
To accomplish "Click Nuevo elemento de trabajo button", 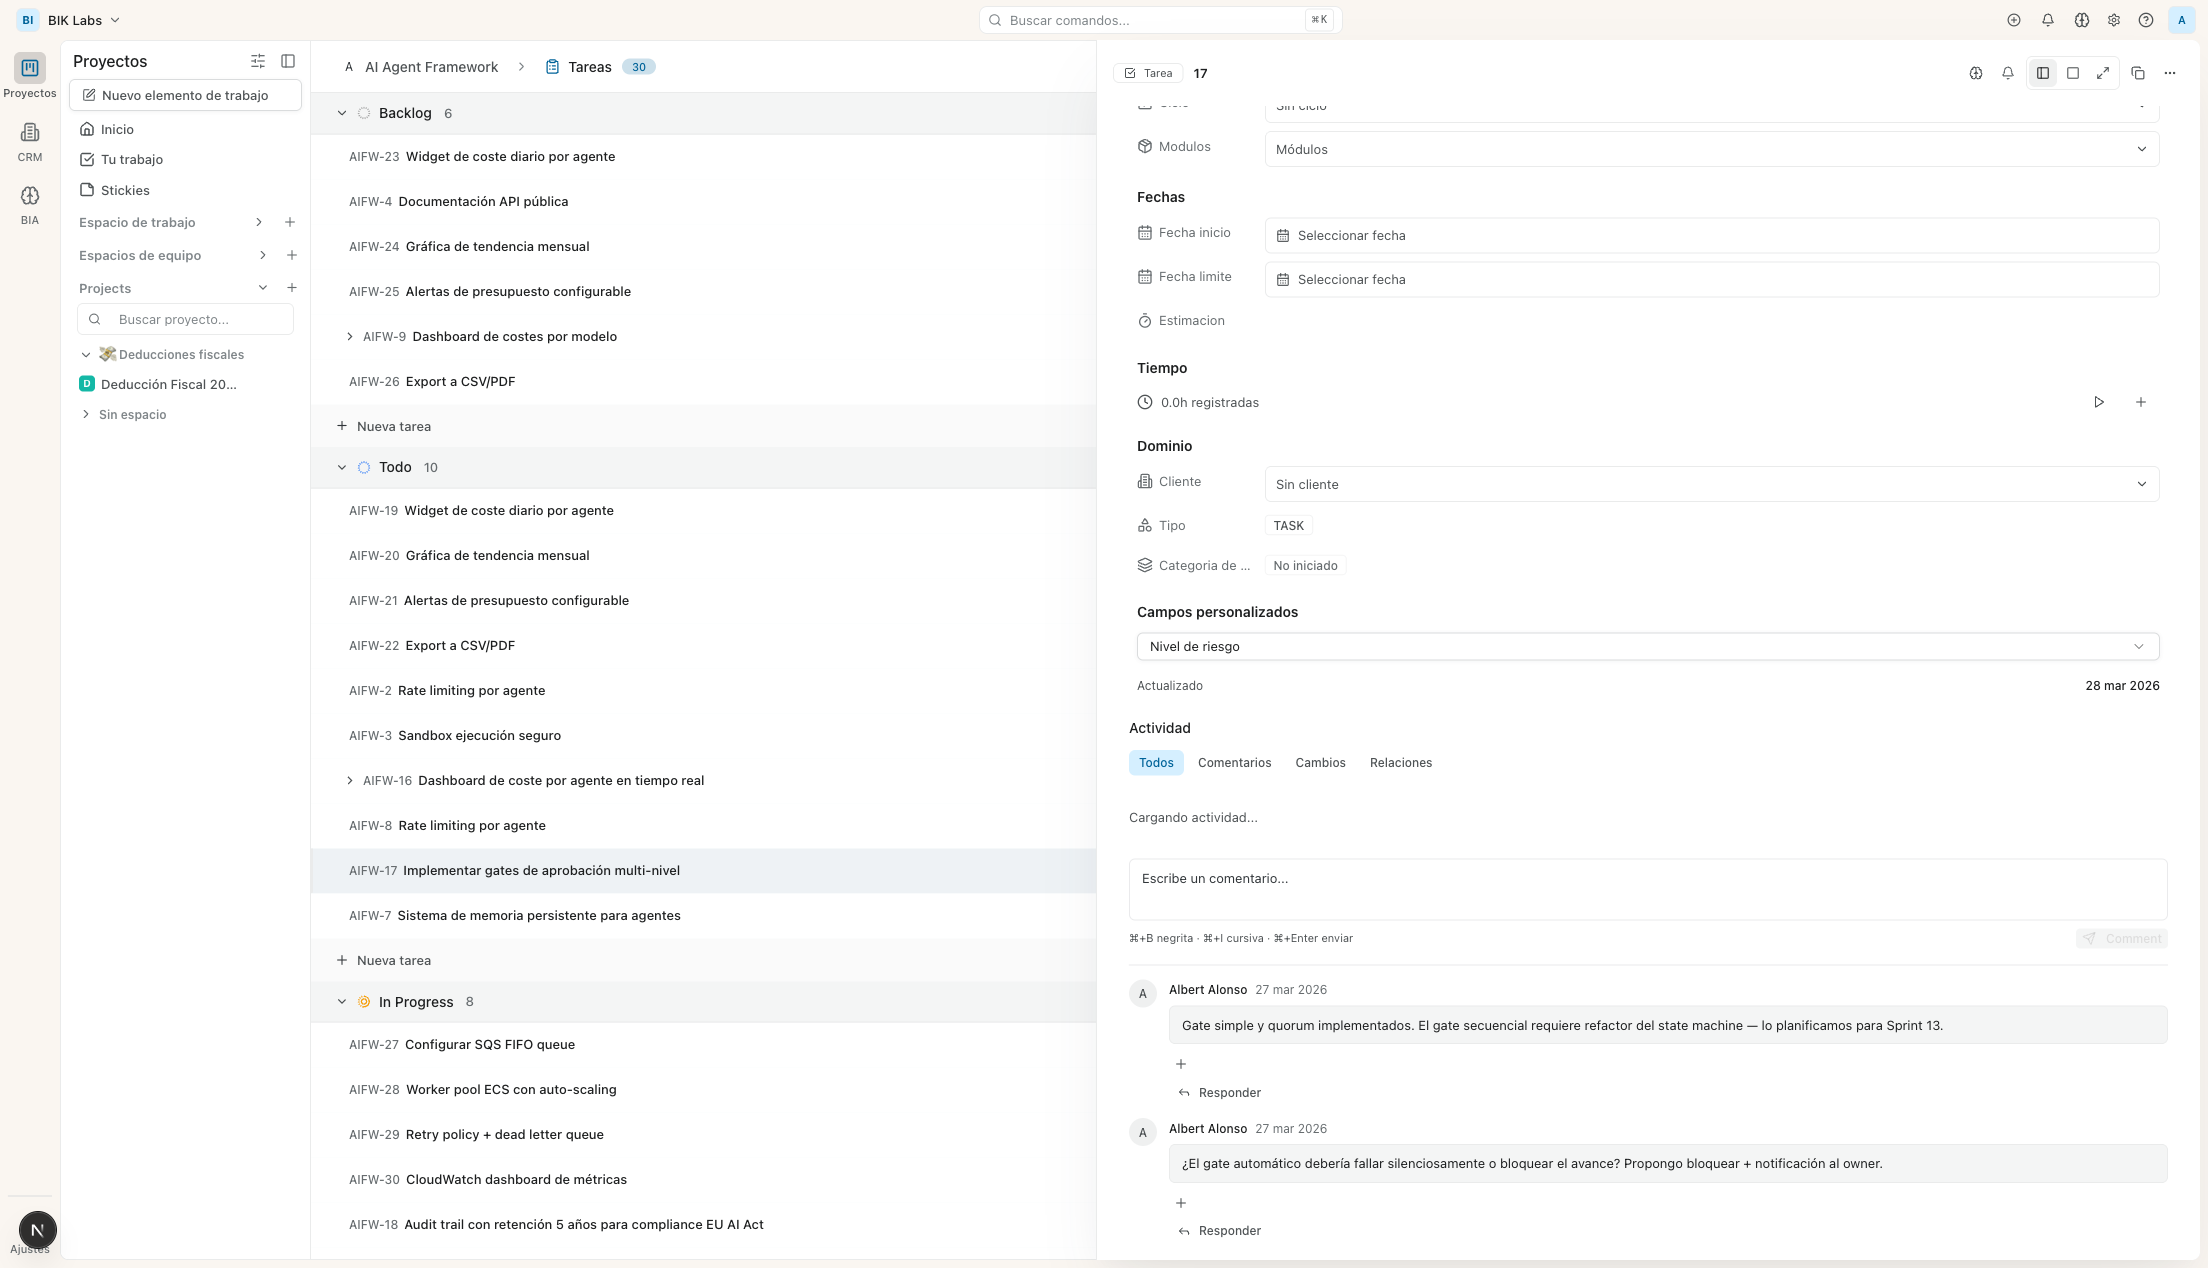I will (185, 95).
